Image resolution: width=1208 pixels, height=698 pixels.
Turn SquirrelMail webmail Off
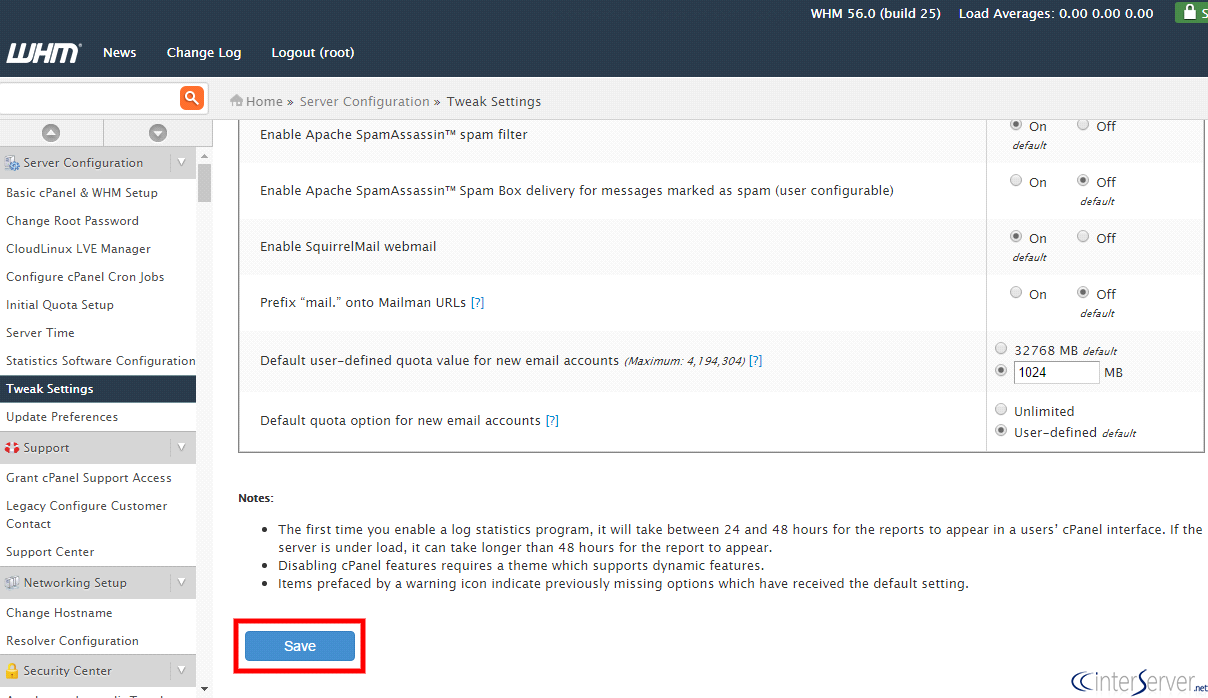1083,237
